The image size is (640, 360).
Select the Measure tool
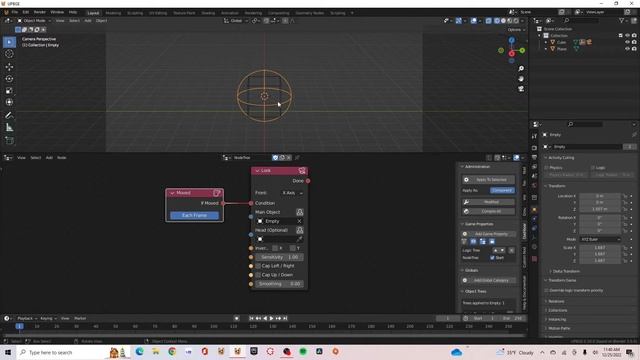(x=9, y=128)
